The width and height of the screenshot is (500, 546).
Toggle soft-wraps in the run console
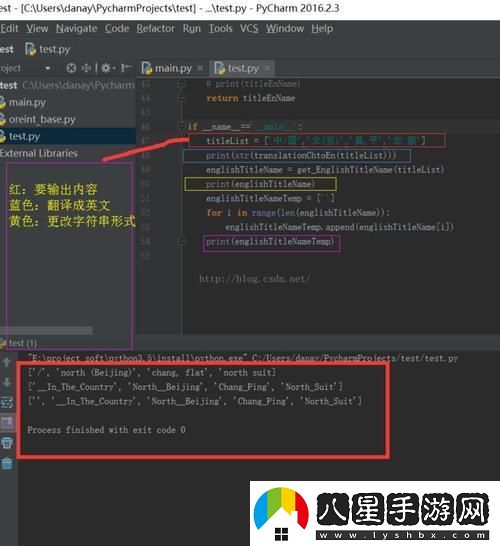tap(6, 403)
